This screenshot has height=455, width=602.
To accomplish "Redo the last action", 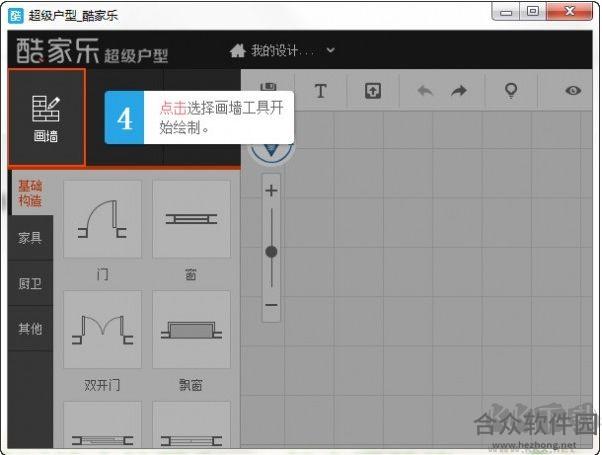I will pyautogui.click(x=459, y=91).
